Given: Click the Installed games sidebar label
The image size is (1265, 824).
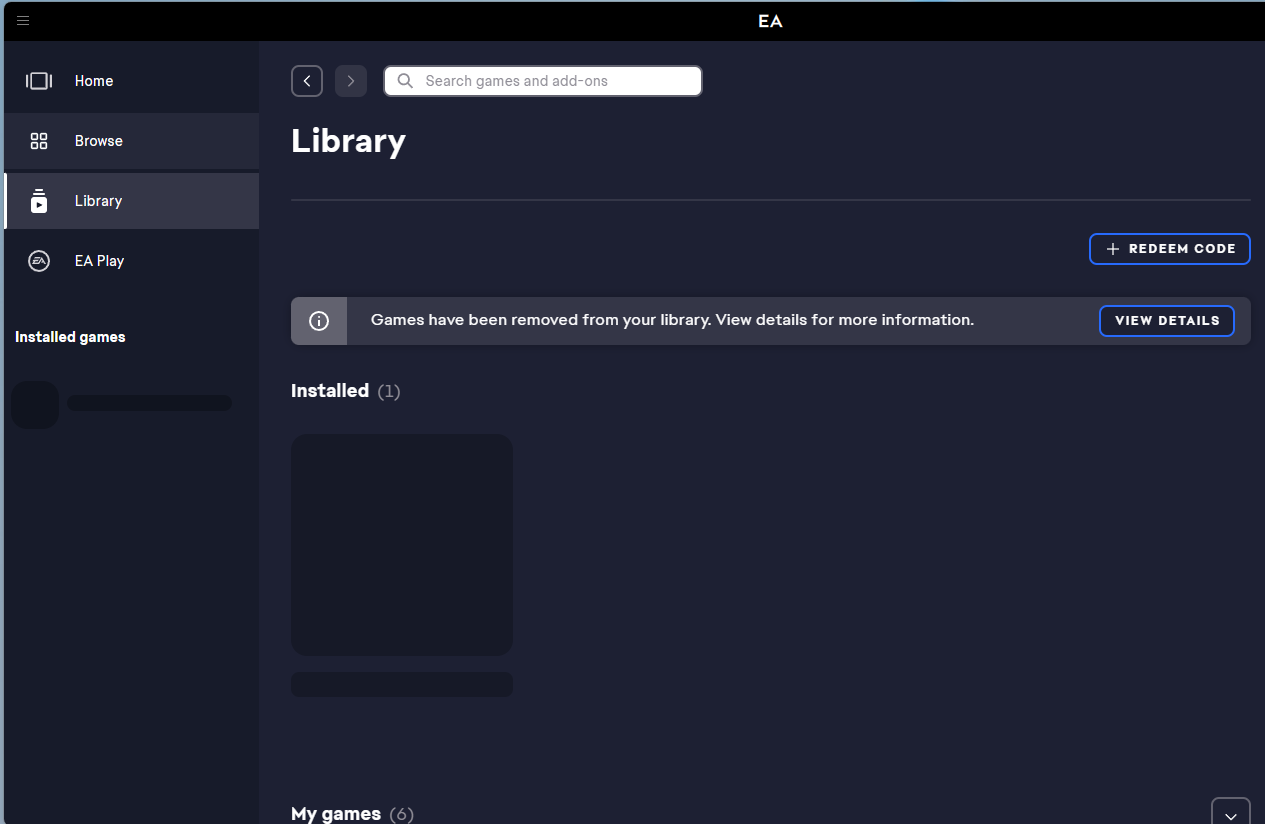Looking at the screenshot, I should 70,337.
